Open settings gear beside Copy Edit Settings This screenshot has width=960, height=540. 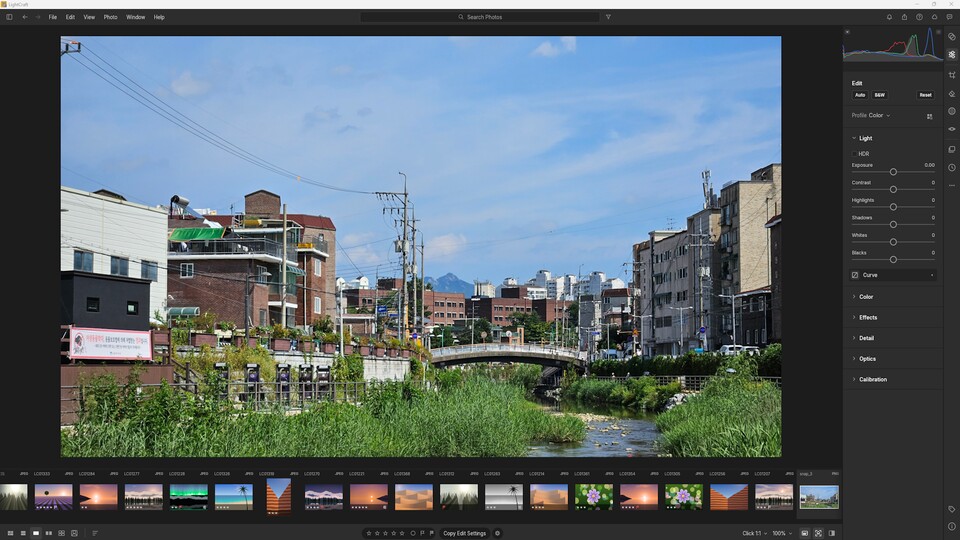pos(497,533)
